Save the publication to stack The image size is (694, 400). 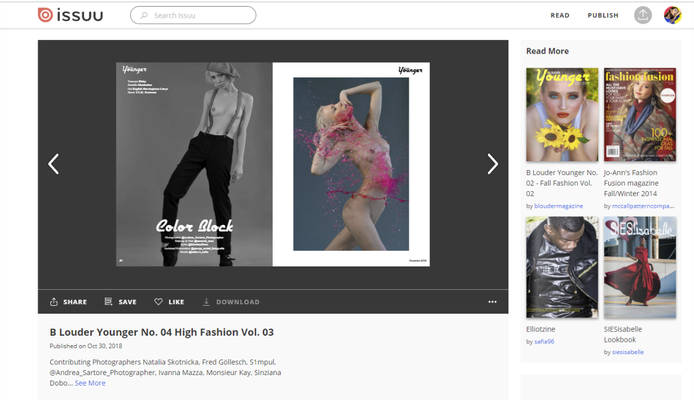(x=120, y=301)
